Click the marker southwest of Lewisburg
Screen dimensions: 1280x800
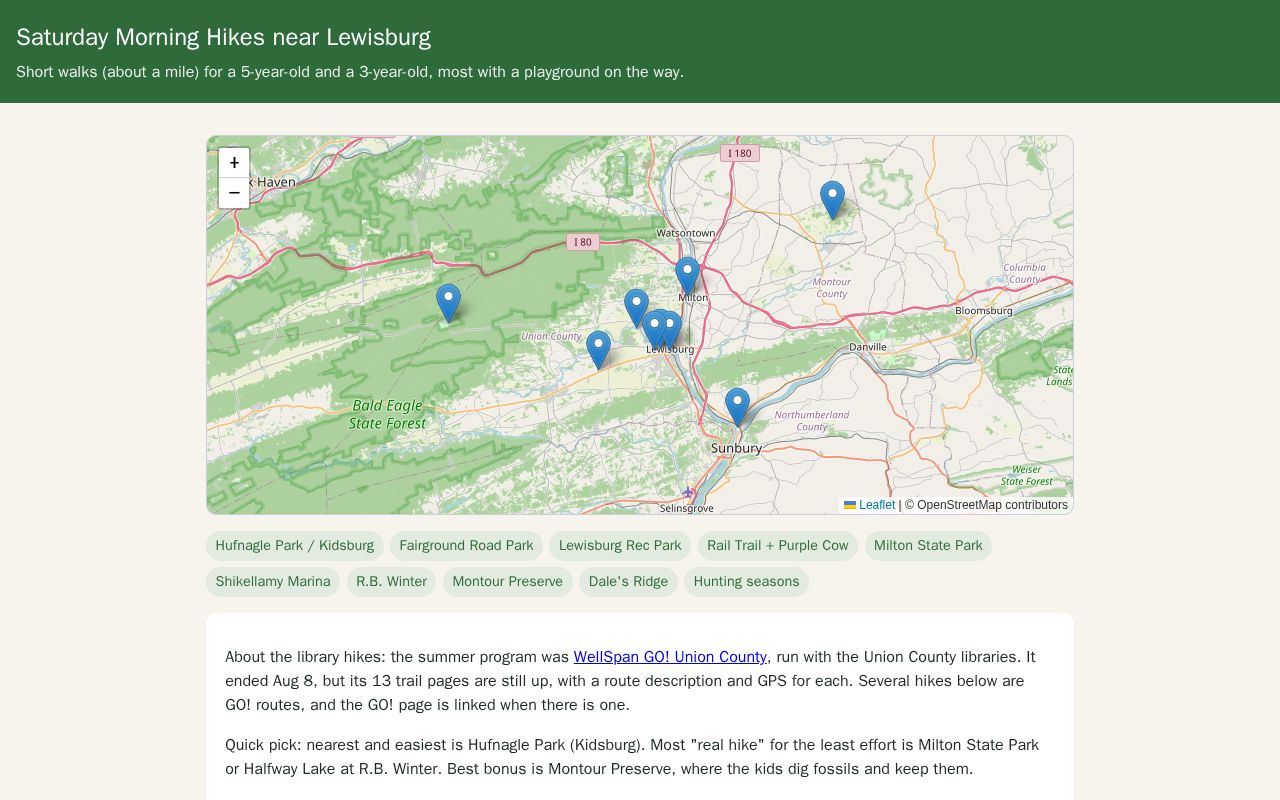coord(598,350)
